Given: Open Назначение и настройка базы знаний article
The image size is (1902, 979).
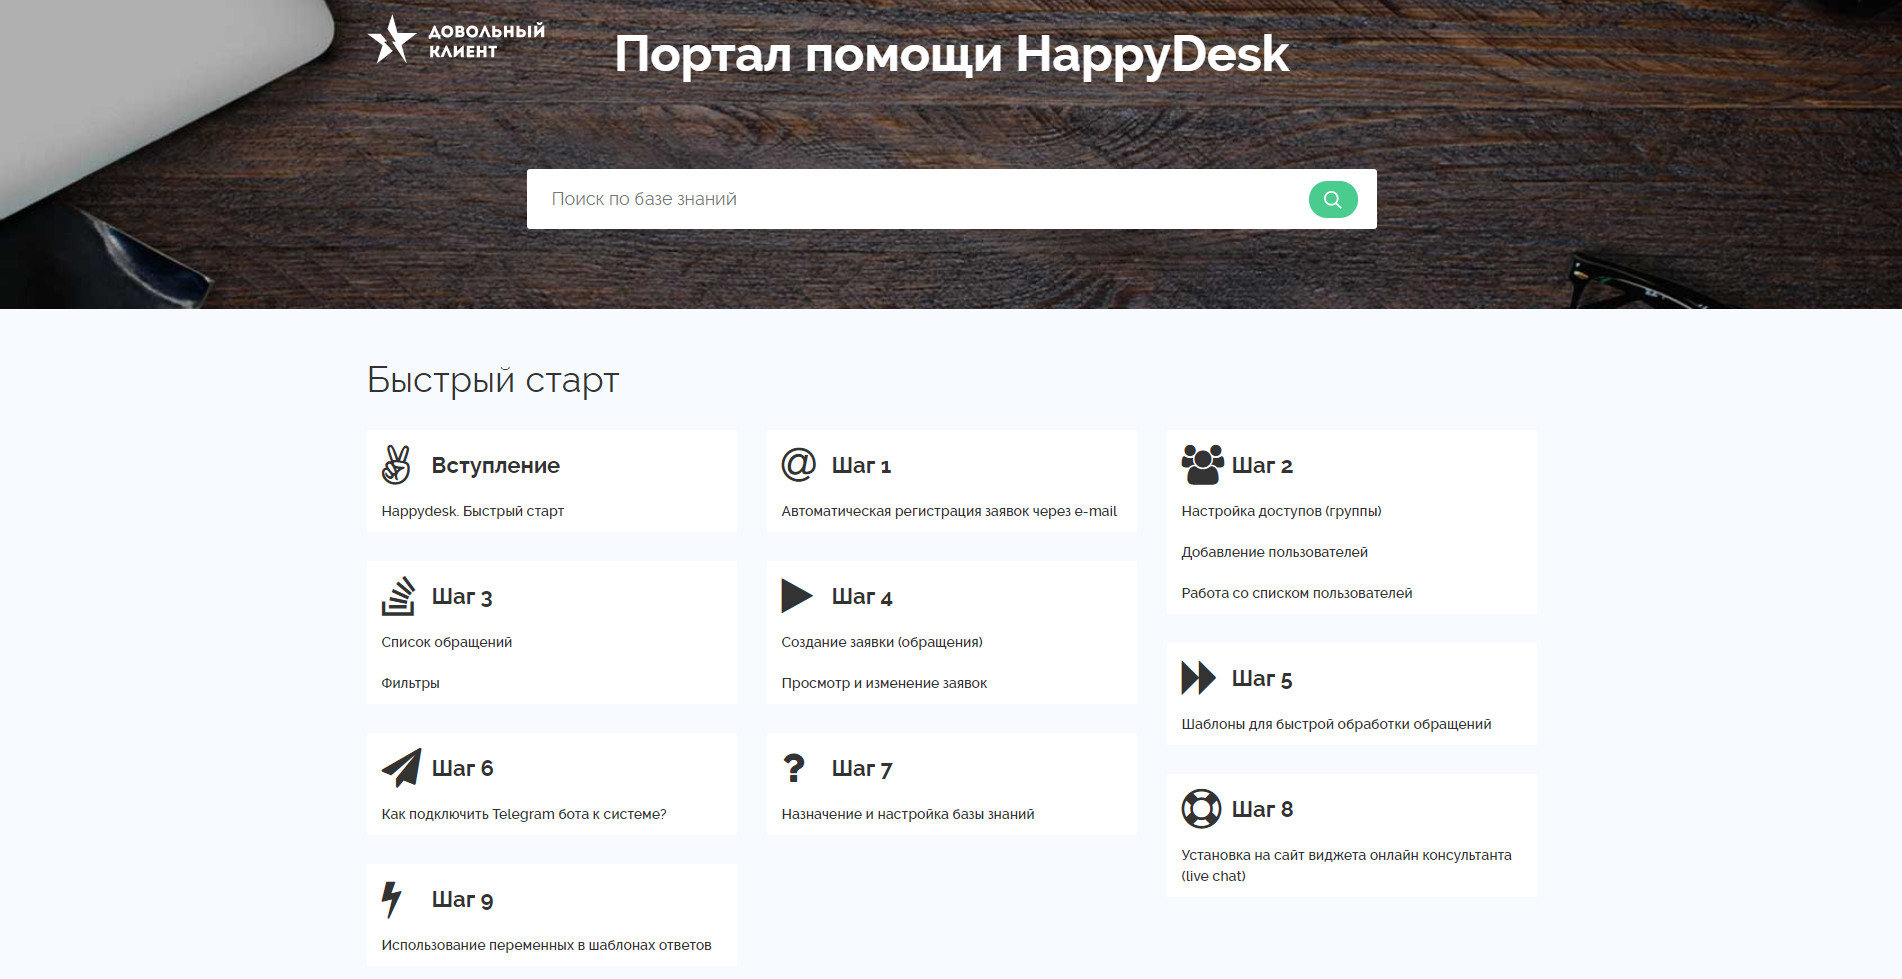Looking at the screenshot, I should click(907, 814).
